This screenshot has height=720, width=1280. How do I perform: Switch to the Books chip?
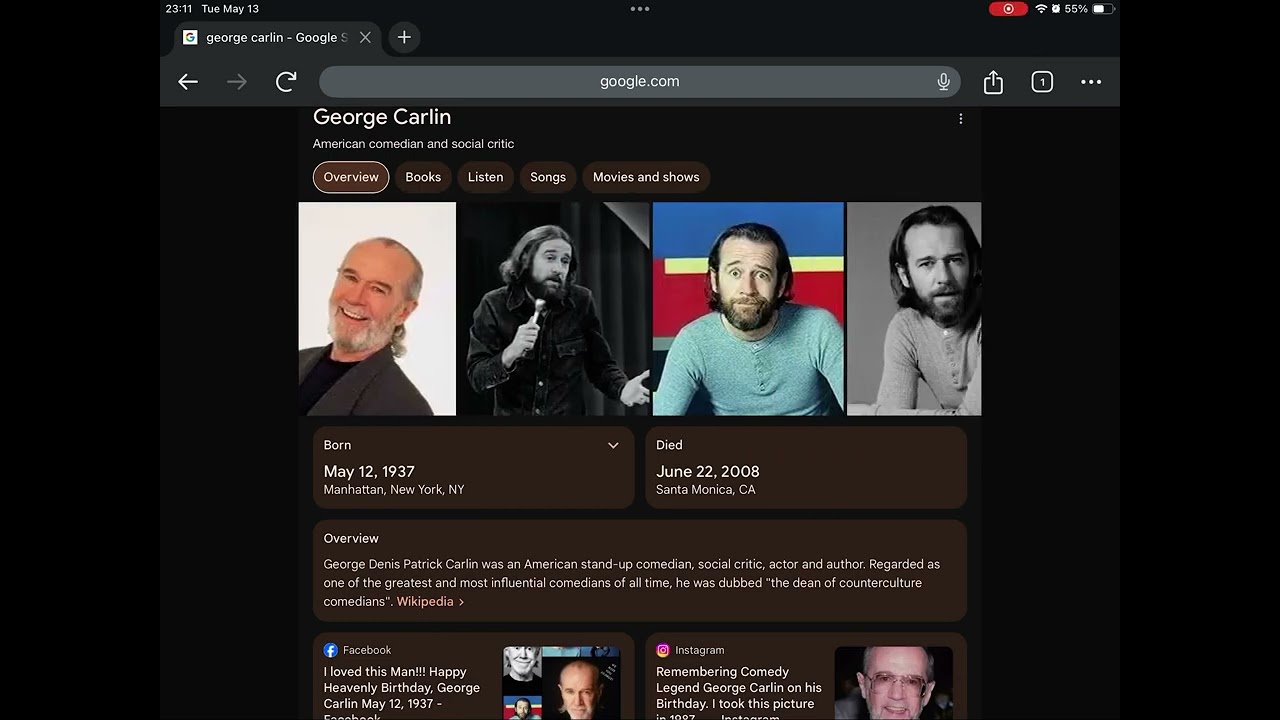pyautogui.click(x=423, y=177)
